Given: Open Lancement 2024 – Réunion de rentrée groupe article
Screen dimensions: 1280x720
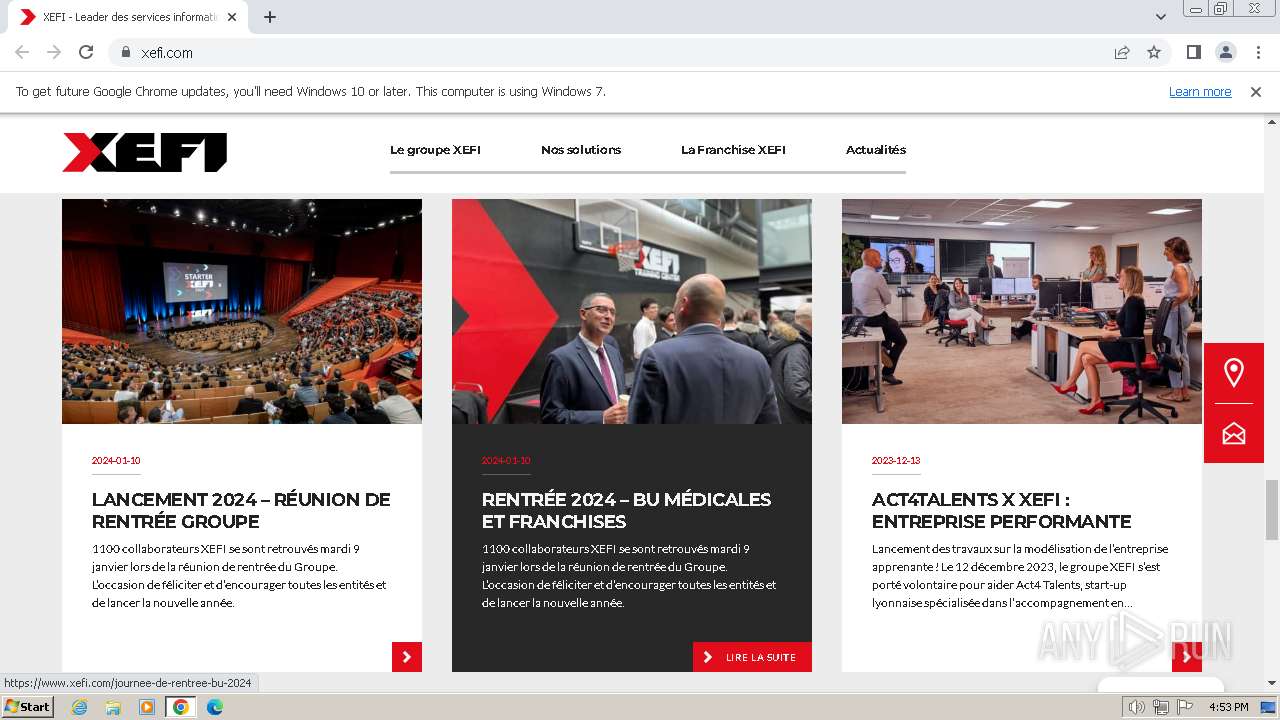Looking at the screenshot, I should coord(241,510).
